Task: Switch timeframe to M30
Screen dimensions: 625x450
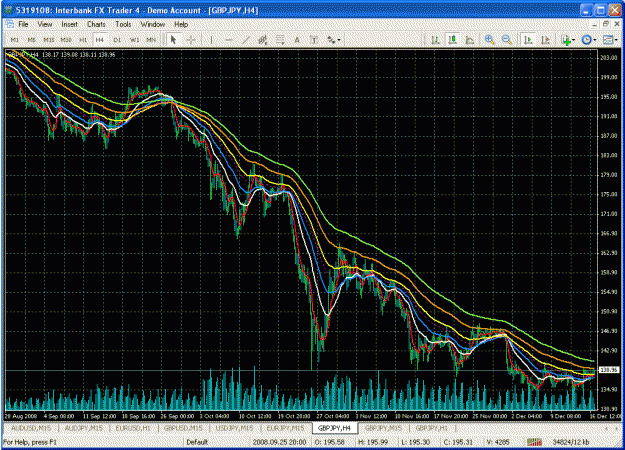Action: pyautogui.click(x=66, y=40)
